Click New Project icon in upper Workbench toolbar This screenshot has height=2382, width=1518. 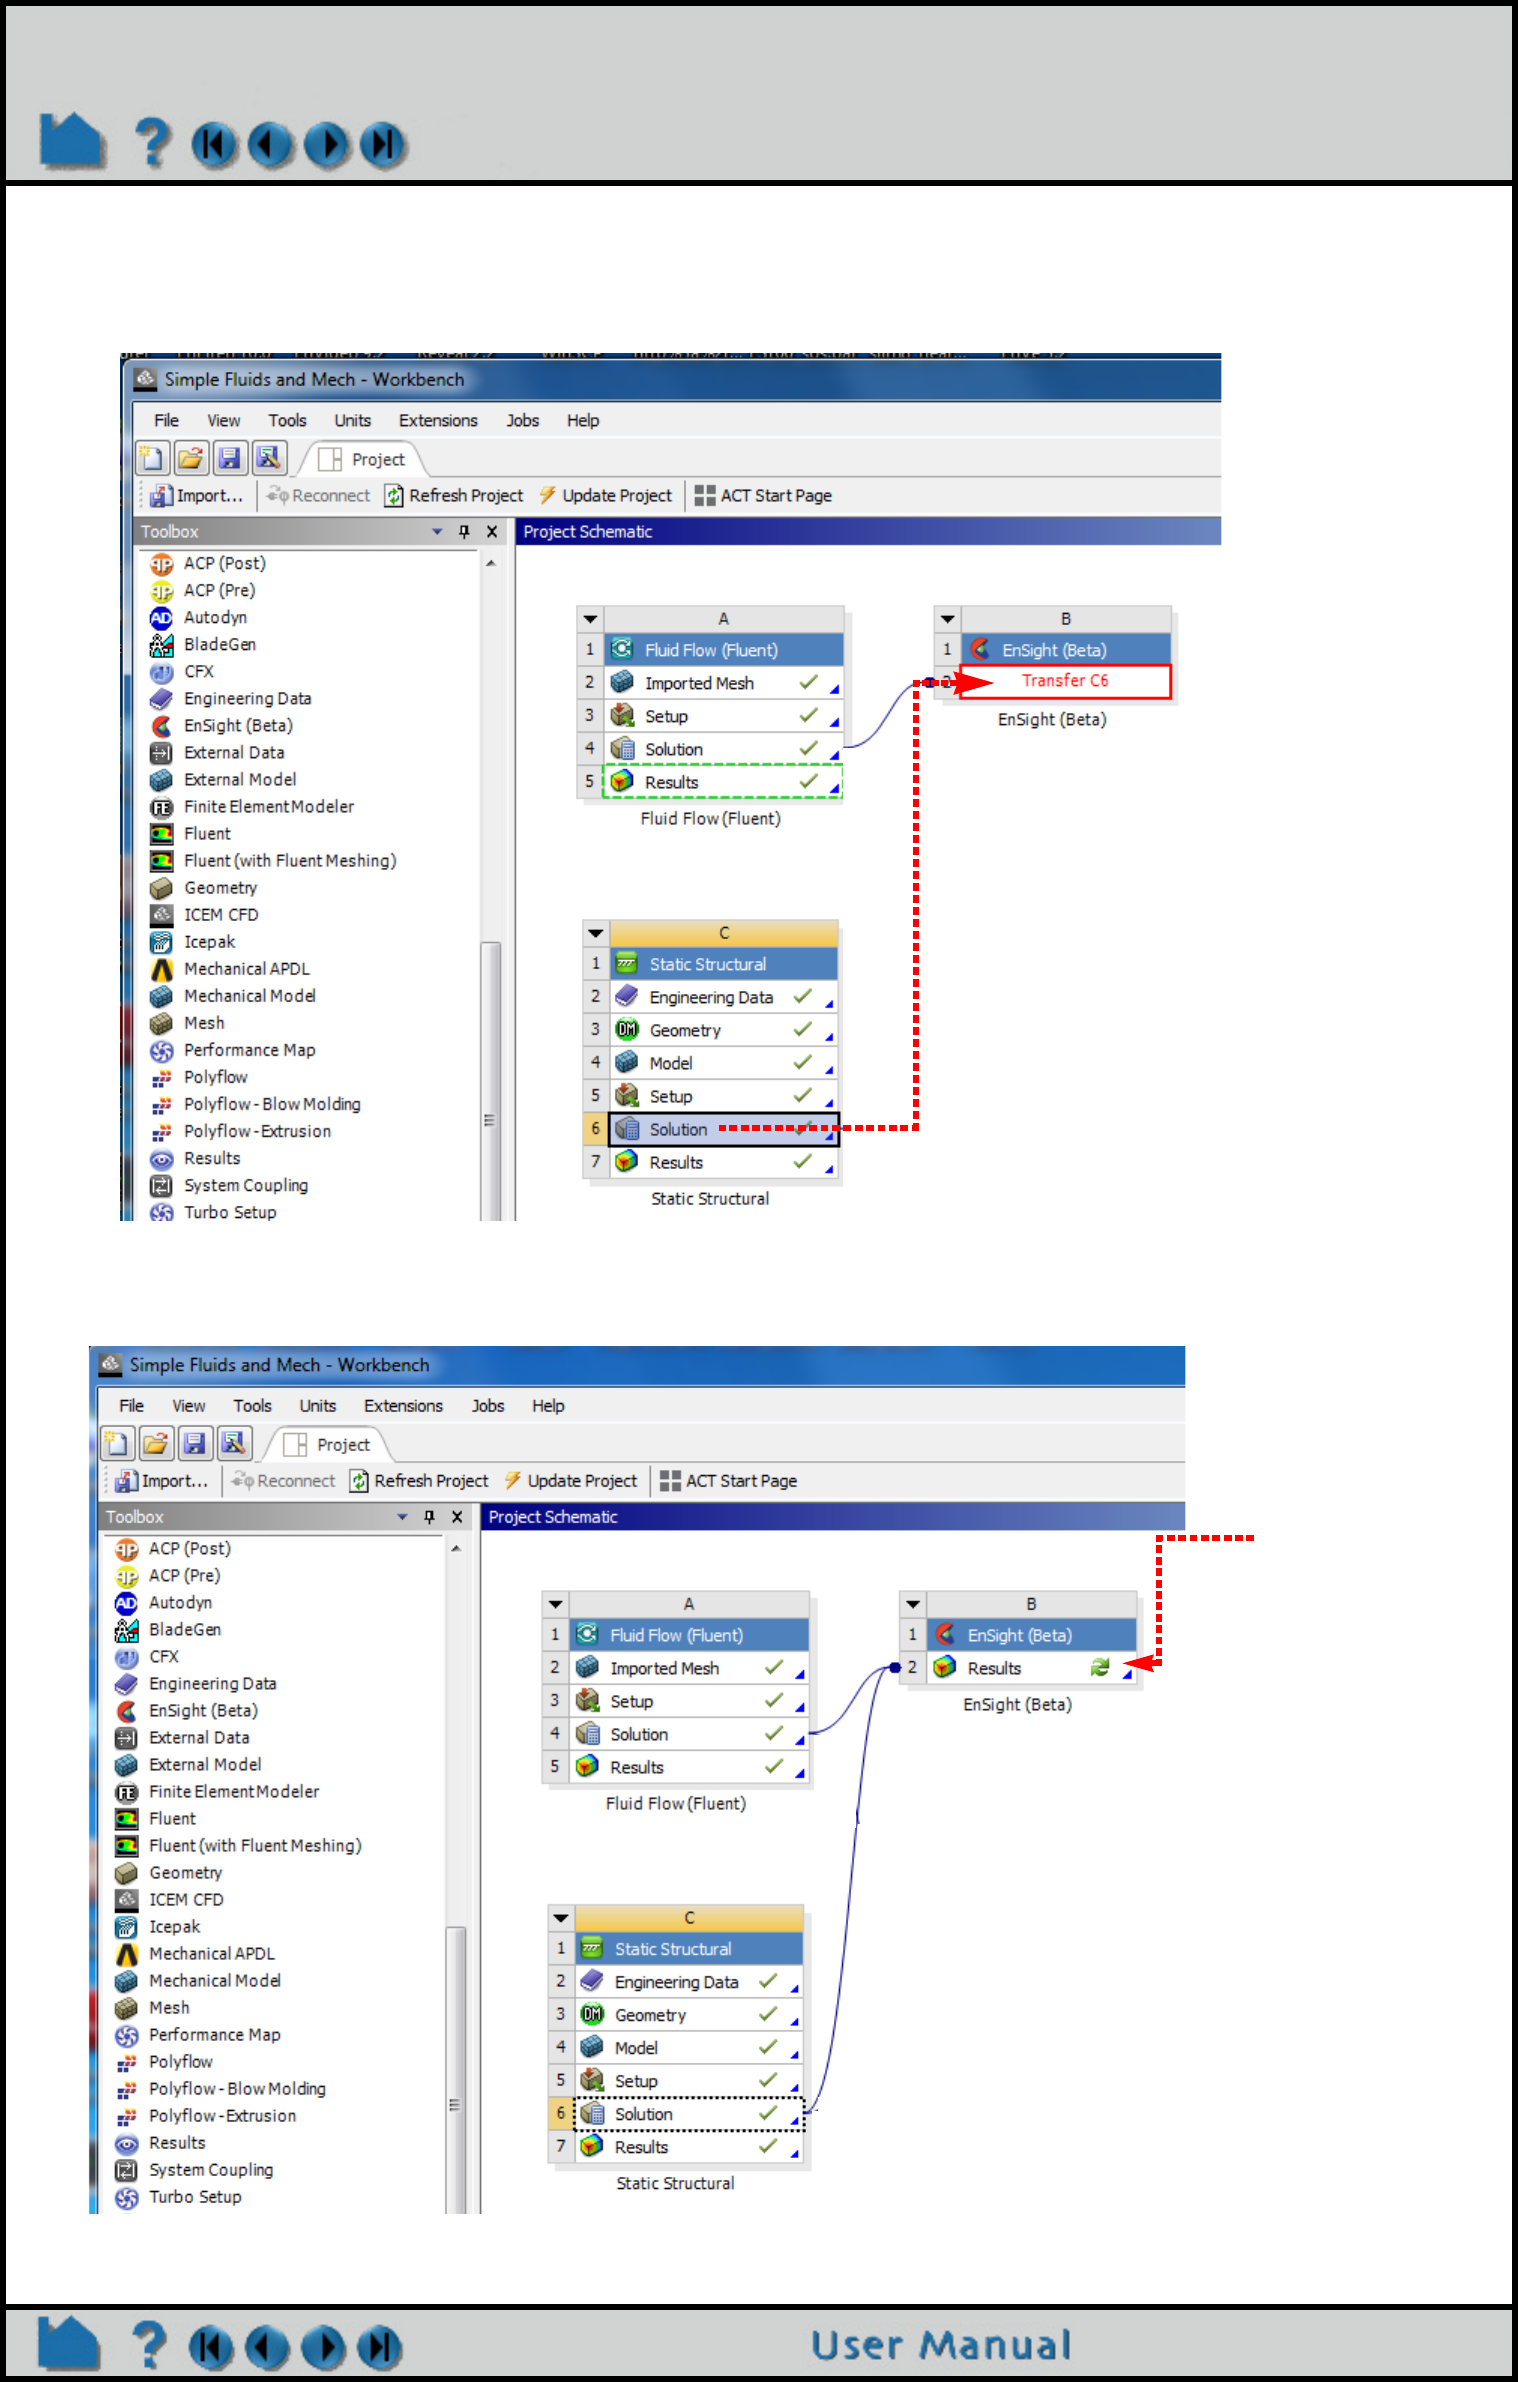pos(152,458)
